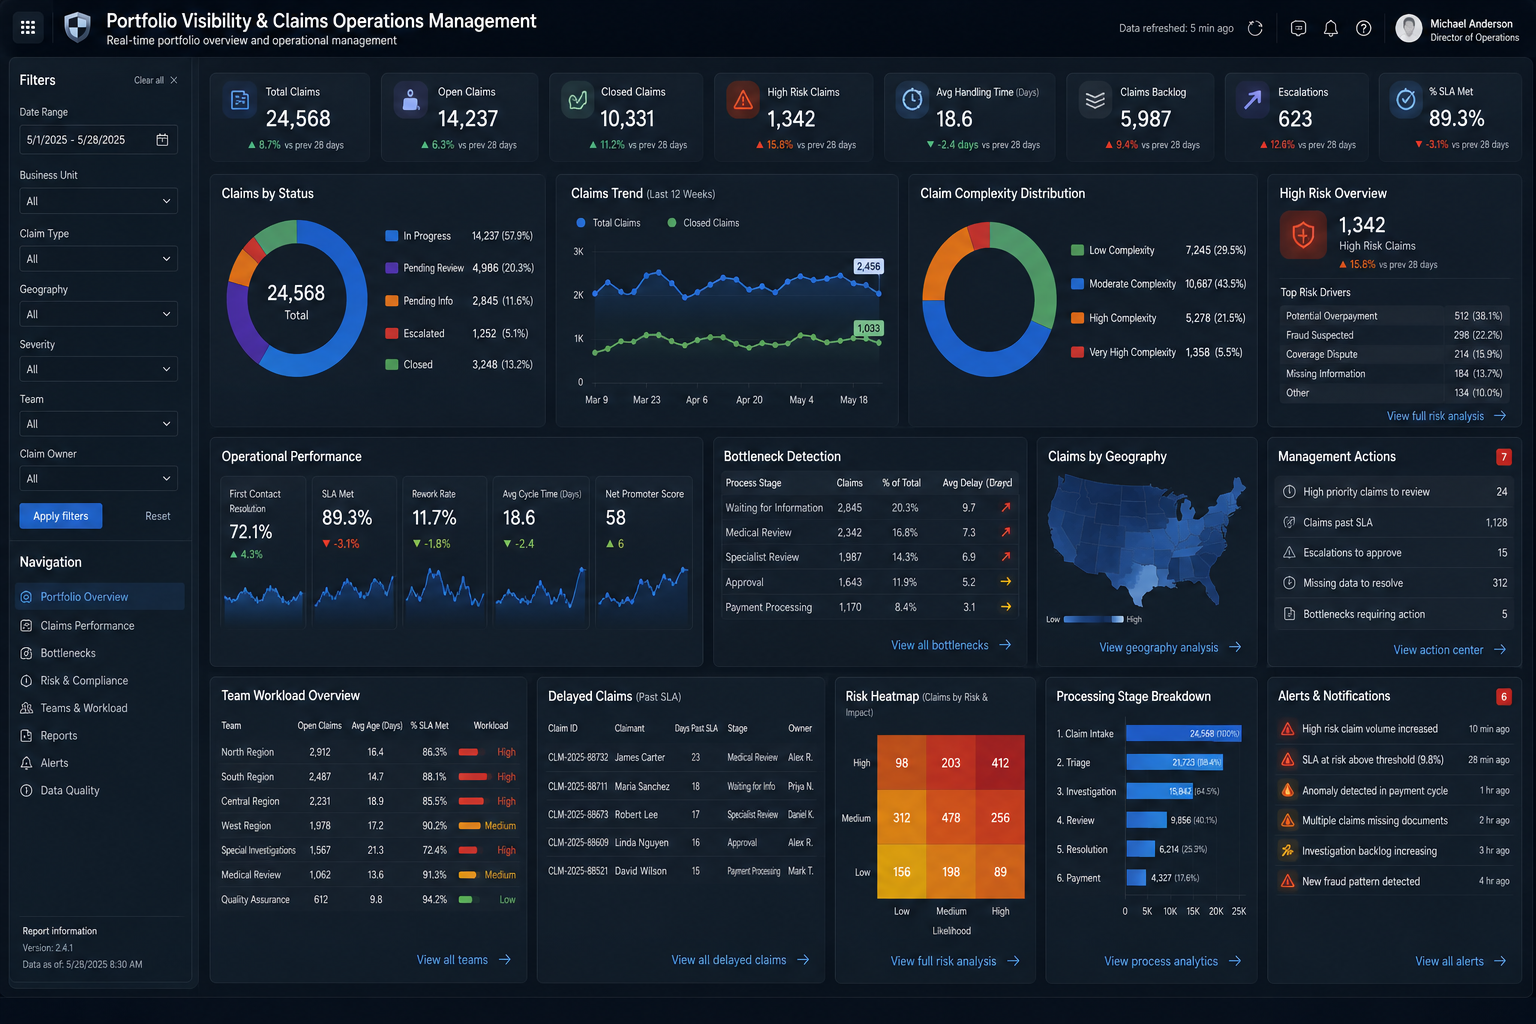Click delayed claim CLM-2025-88732
This screenshot has width=1536, height=1024.
pyautogui.click(x=578, y=757)
